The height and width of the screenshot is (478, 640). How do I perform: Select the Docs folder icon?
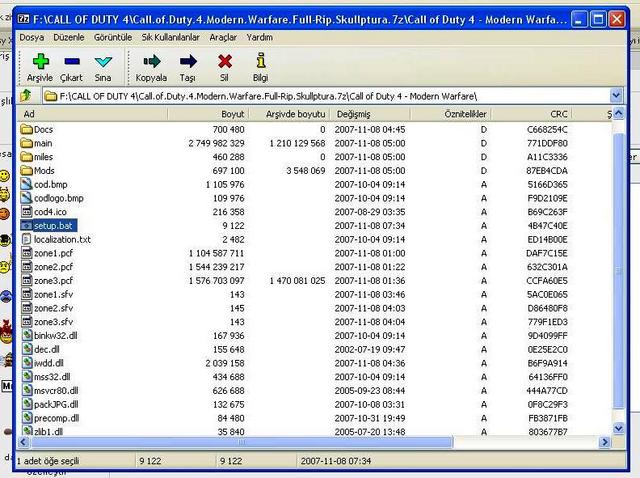[27, 129]
